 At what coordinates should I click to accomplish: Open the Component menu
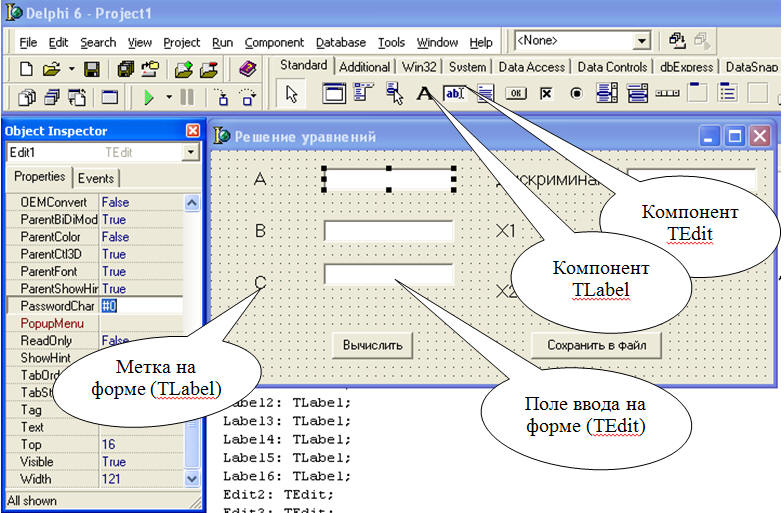pyautogui.click(x=274, y=43)
